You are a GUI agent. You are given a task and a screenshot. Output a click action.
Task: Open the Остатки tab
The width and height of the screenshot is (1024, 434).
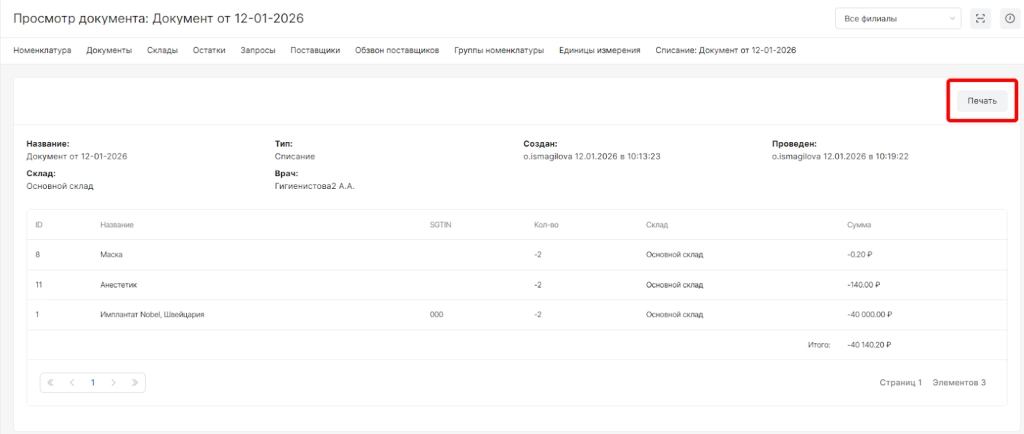pyautogui.click(x=209, y=50)
